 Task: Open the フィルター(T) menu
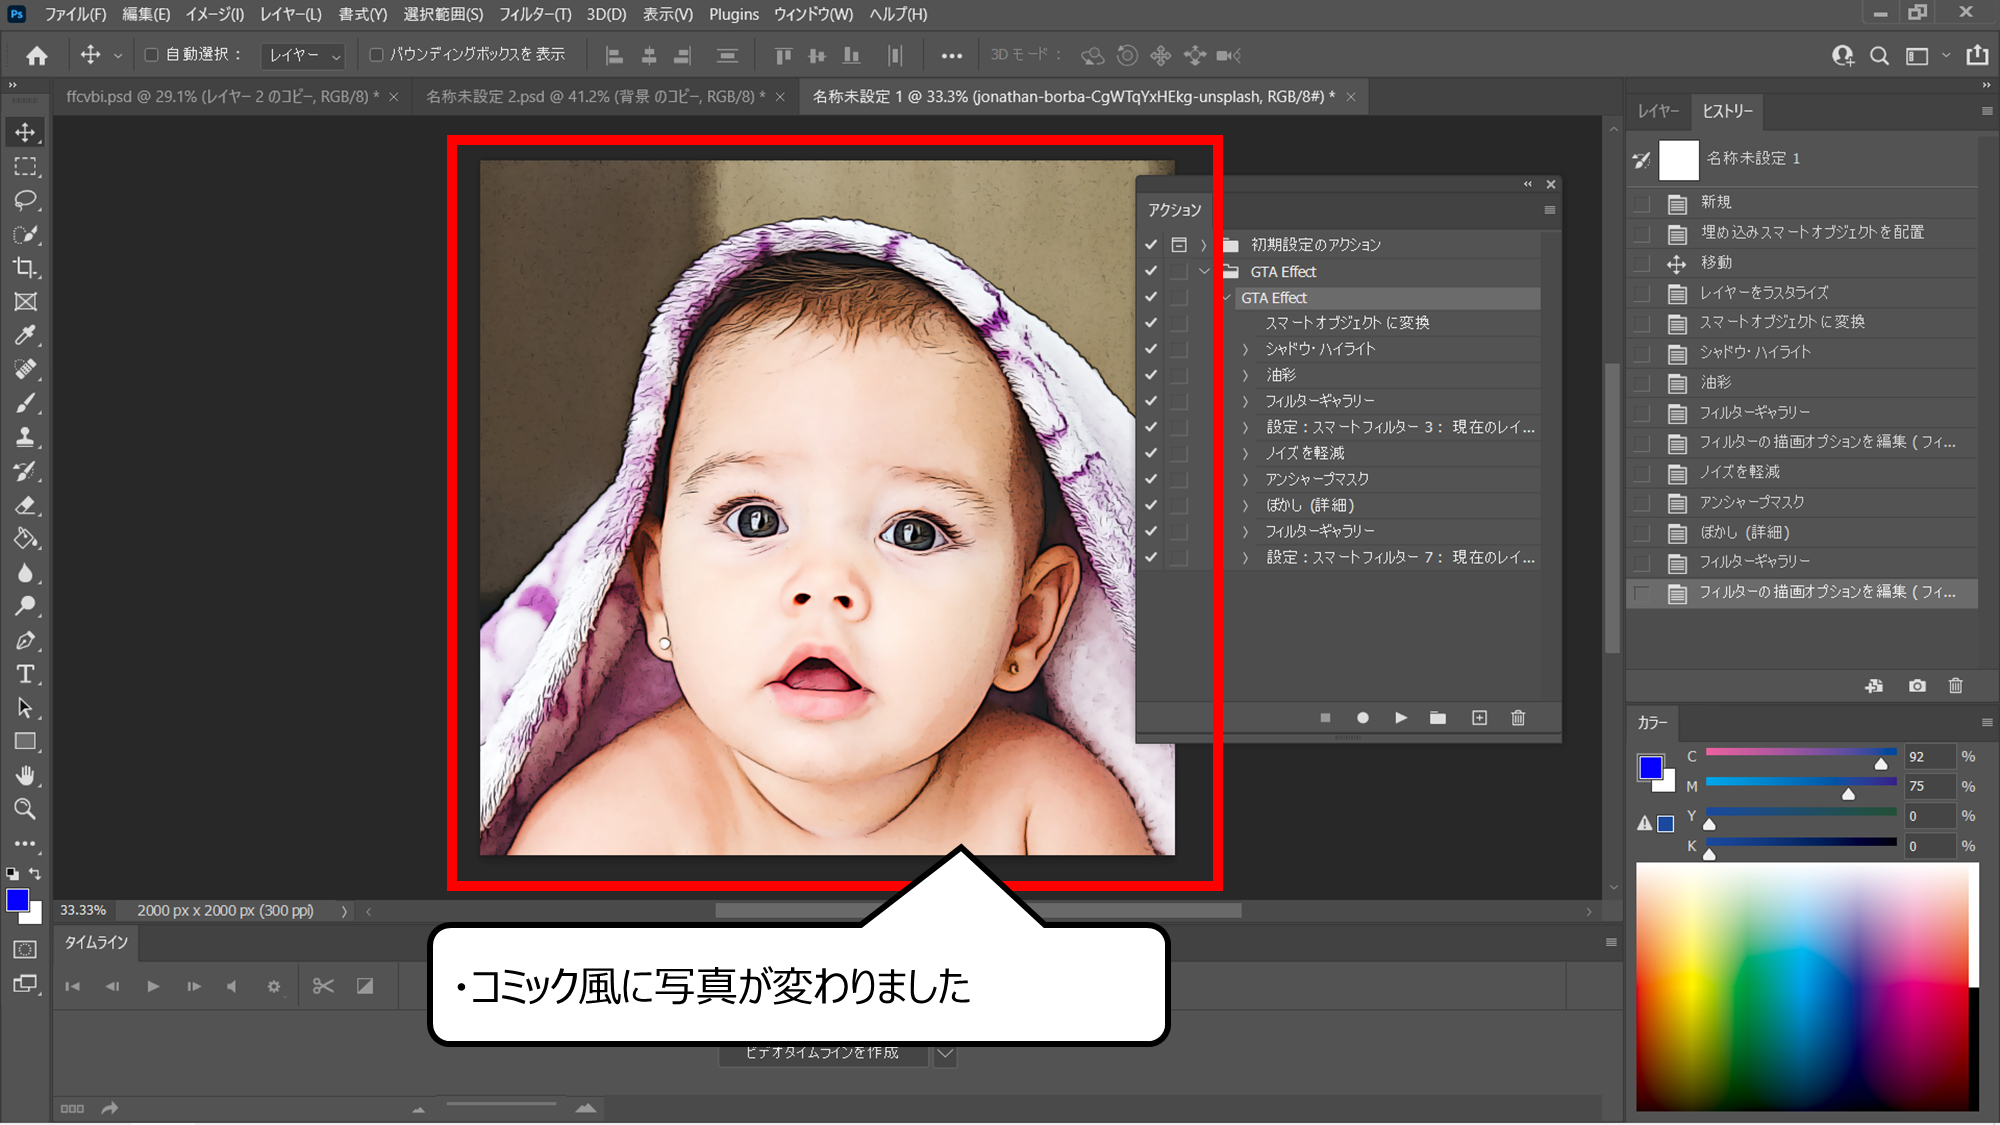[535, 14]
